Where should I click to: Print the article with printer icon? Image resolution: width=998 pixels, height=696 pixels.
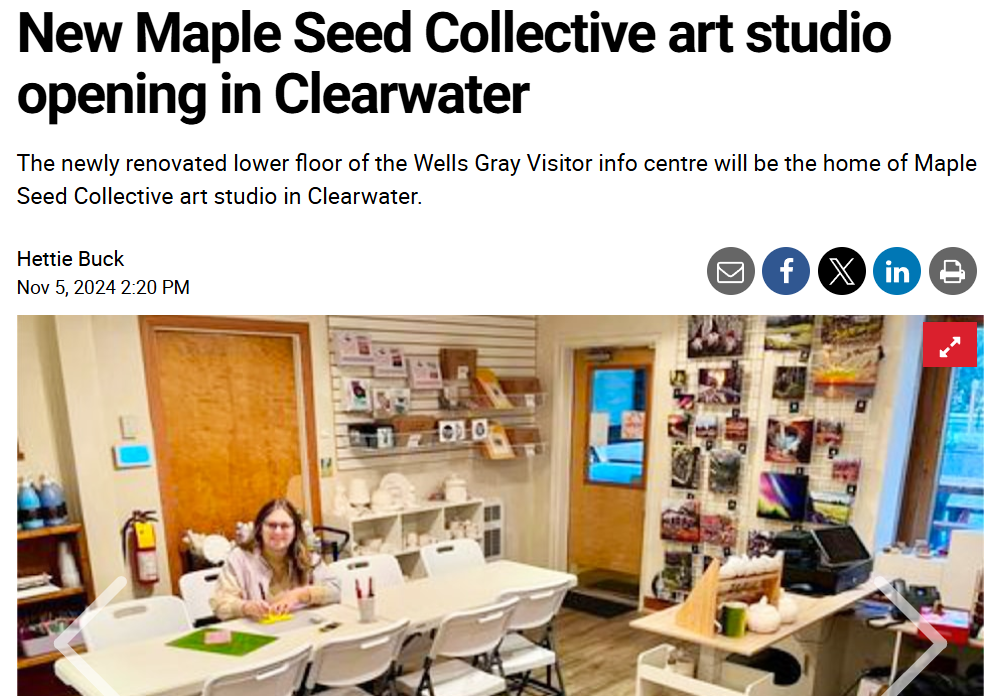(x=952, y=271)
